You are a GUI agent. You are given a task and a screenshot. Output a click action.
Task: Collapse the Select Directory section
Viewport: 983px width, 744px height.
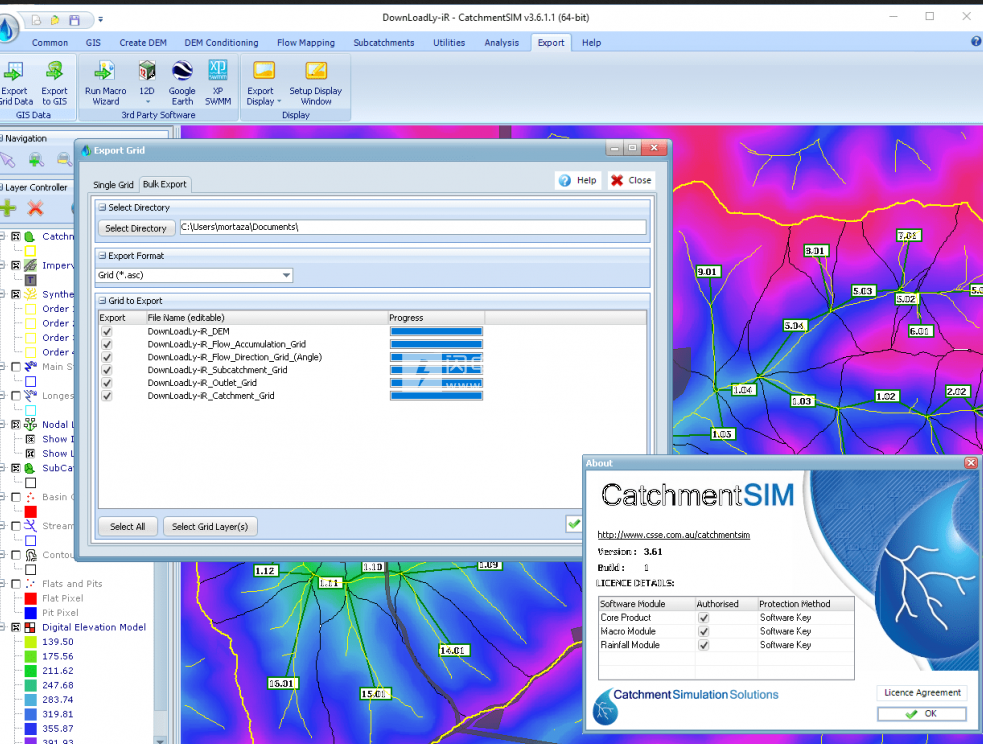coord(102,207)
